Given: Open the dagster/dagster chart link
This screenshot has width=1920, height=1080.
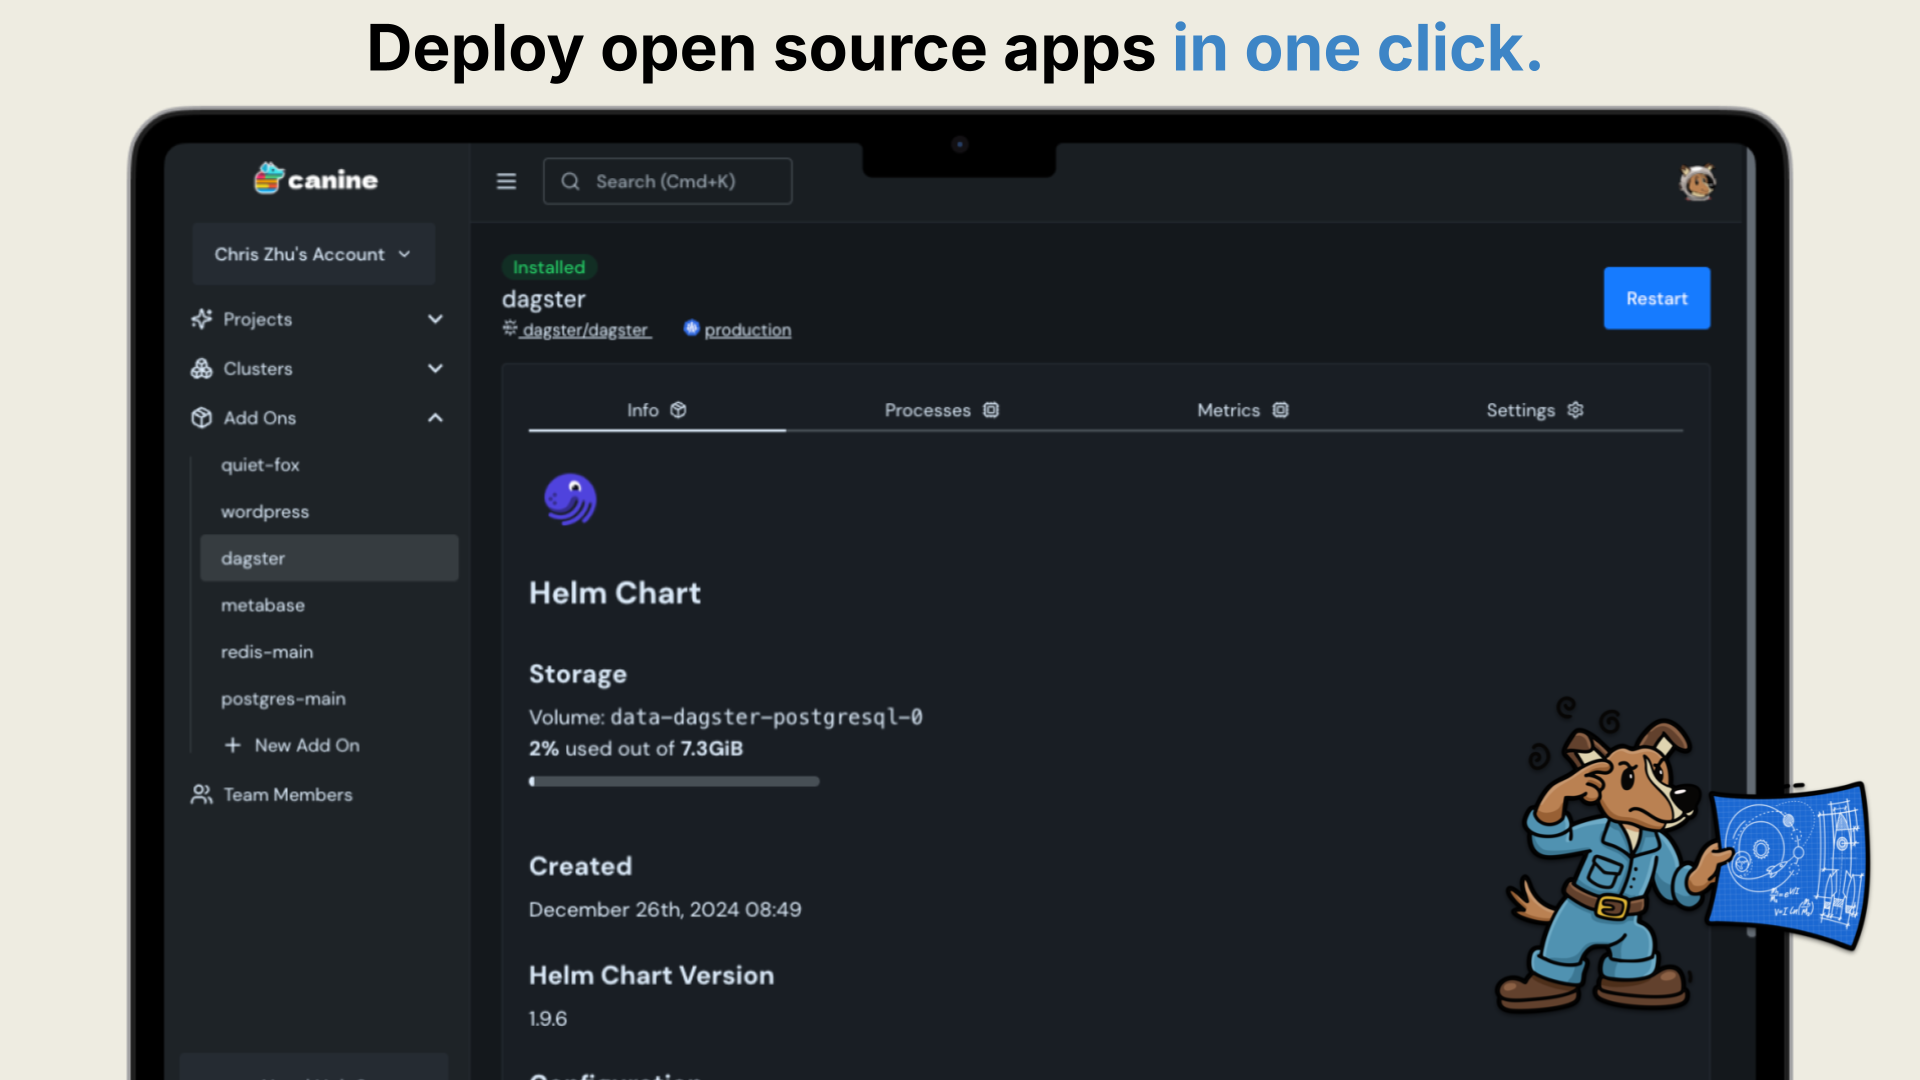Looking at the screenshot, I should point(585,330).
